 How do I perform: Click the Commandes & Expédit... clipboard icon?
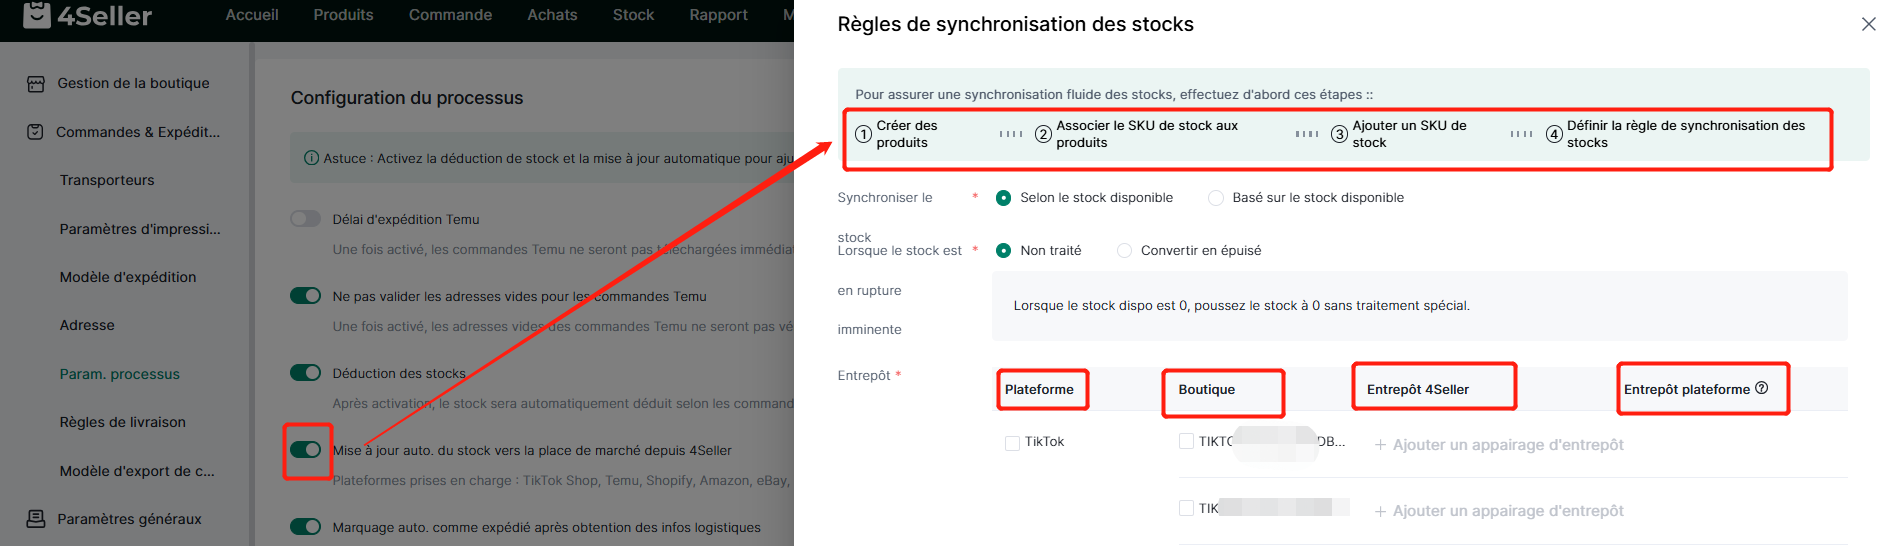point(35,132)
